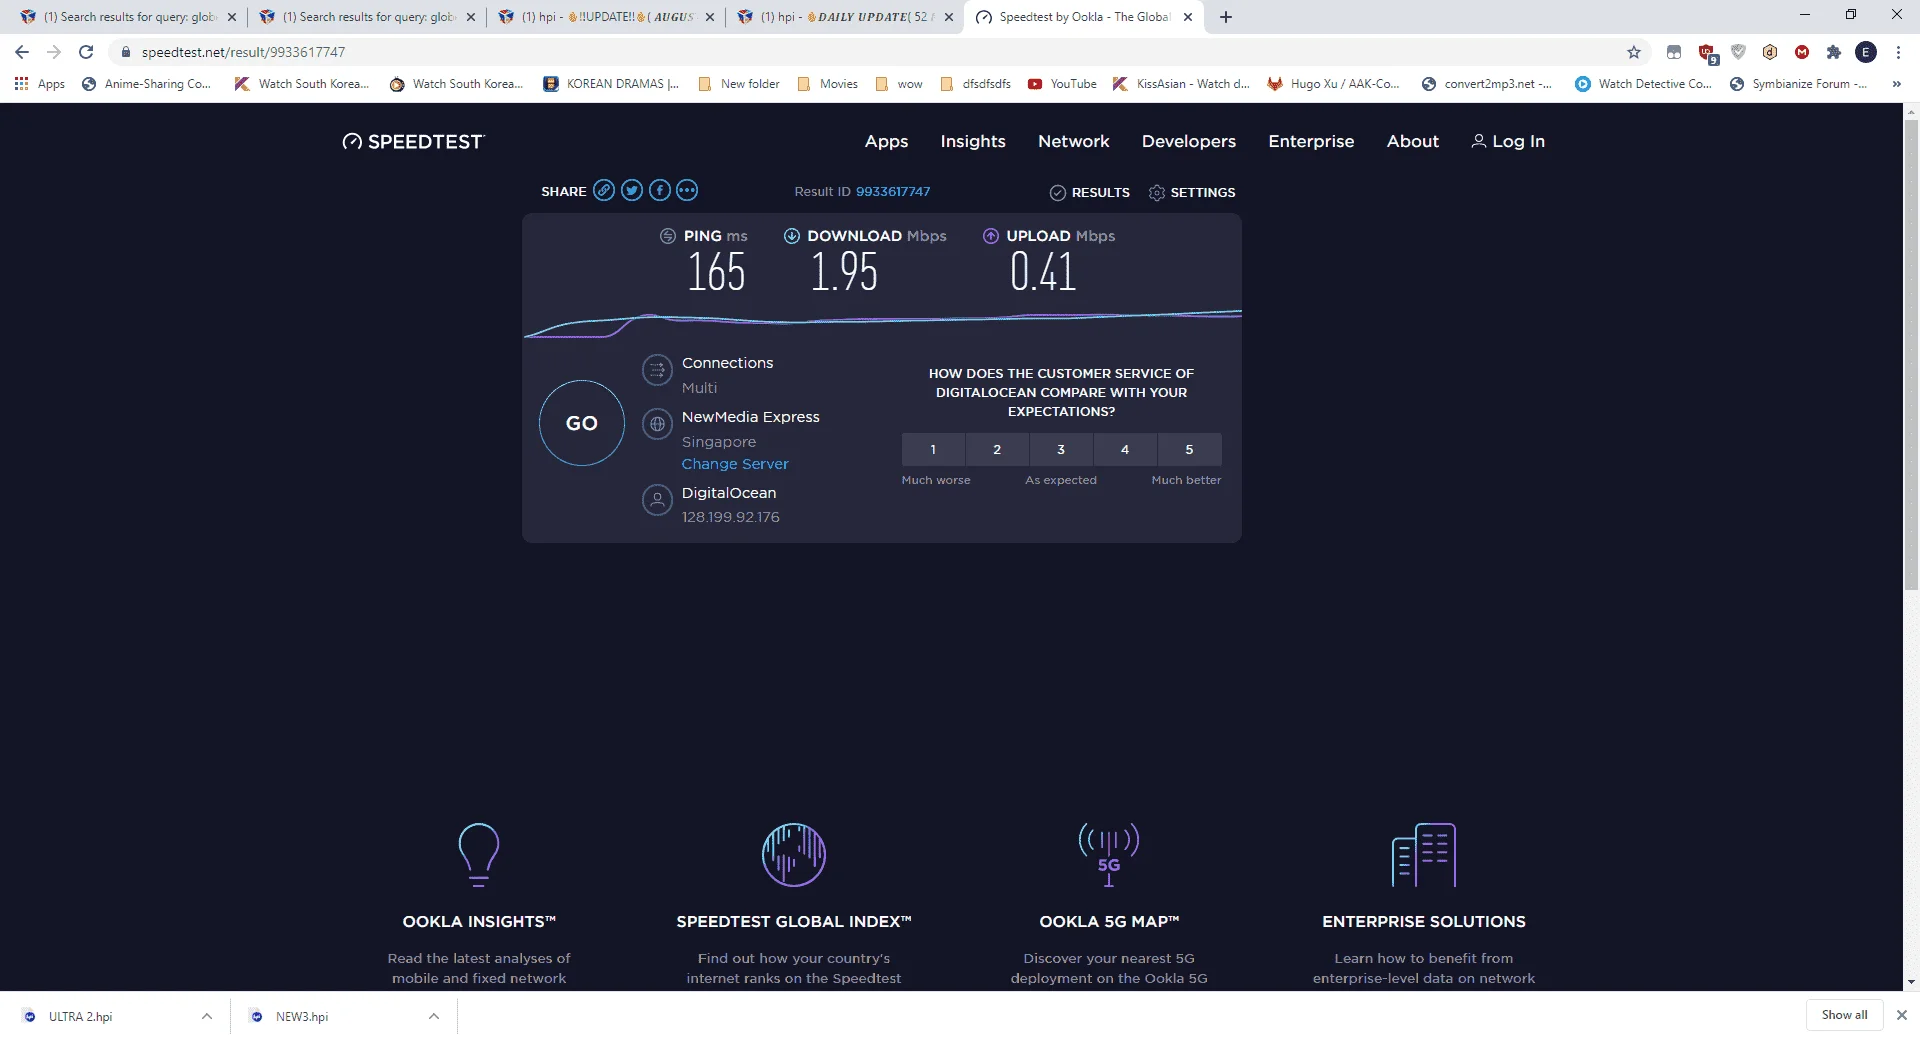This screenshot has height=1040, width=1920.
Task: Click the ping icon
Action: pos(668,236)
